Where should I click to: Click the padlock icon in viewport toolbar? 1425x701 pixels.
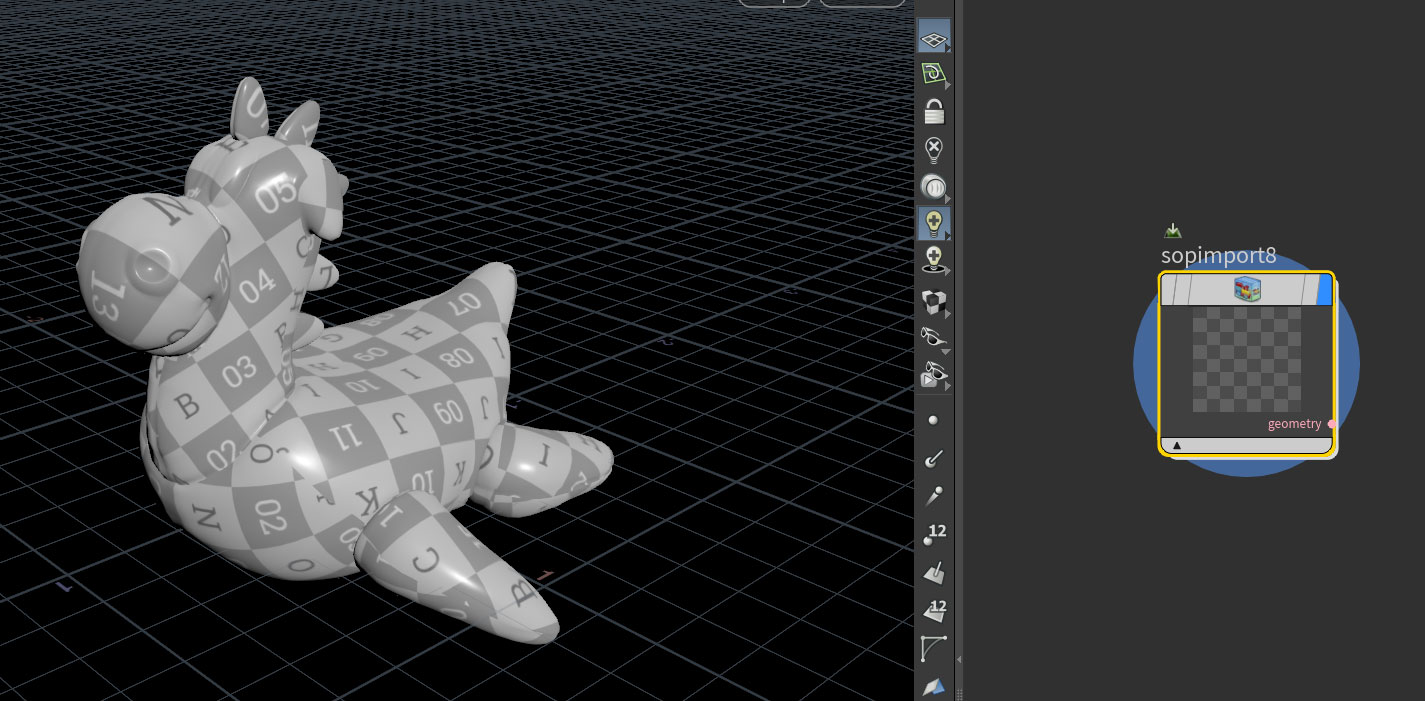[x=933, y=112]
